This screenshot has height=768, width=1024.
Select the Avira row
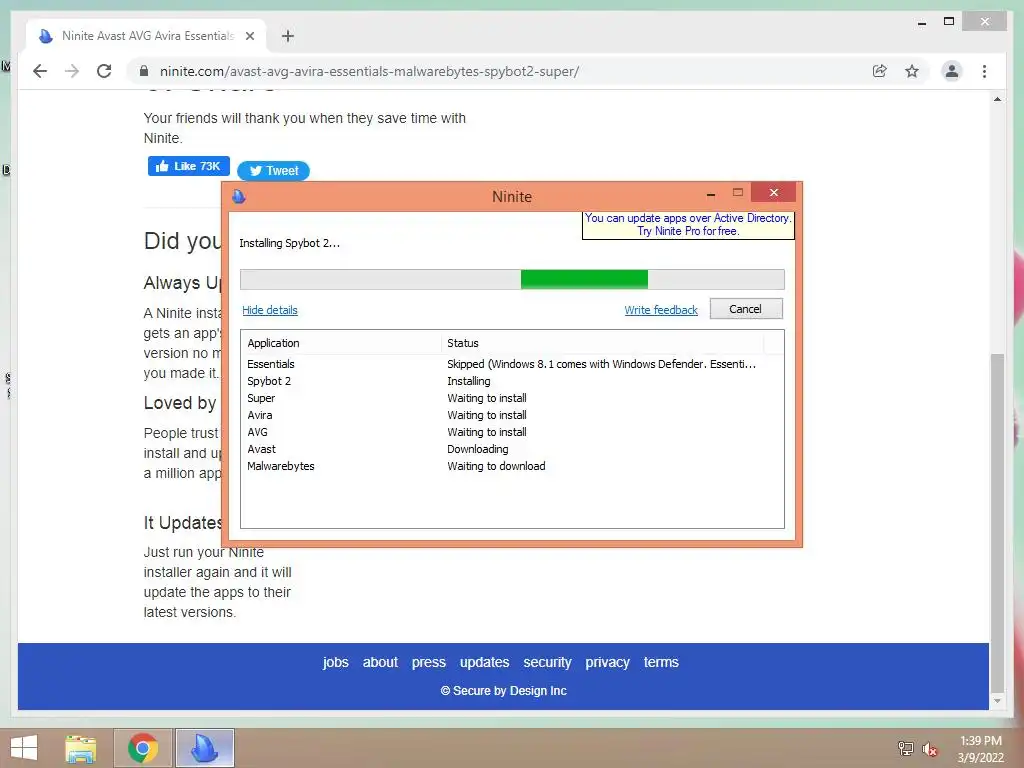[x=512, y=415]
